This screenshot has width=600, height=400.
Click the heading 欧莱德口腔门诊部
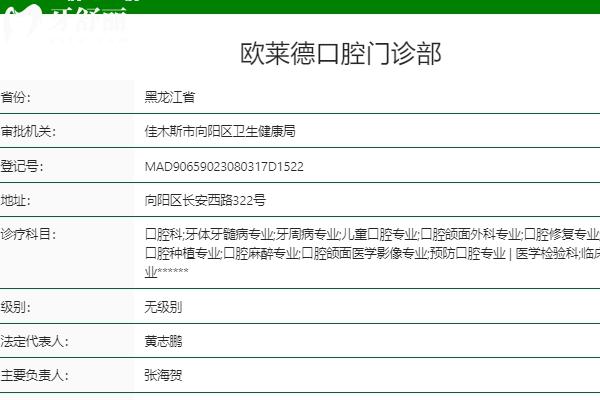tap(341, 54)
